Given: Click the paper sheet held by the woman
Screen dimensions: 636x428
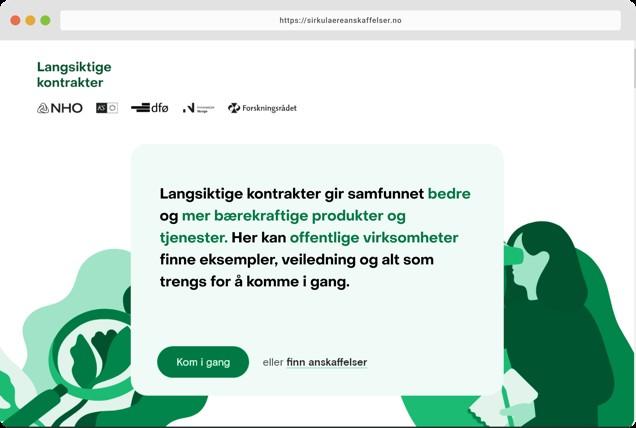Looking at the screenshot, I should [x=503, y=400].
